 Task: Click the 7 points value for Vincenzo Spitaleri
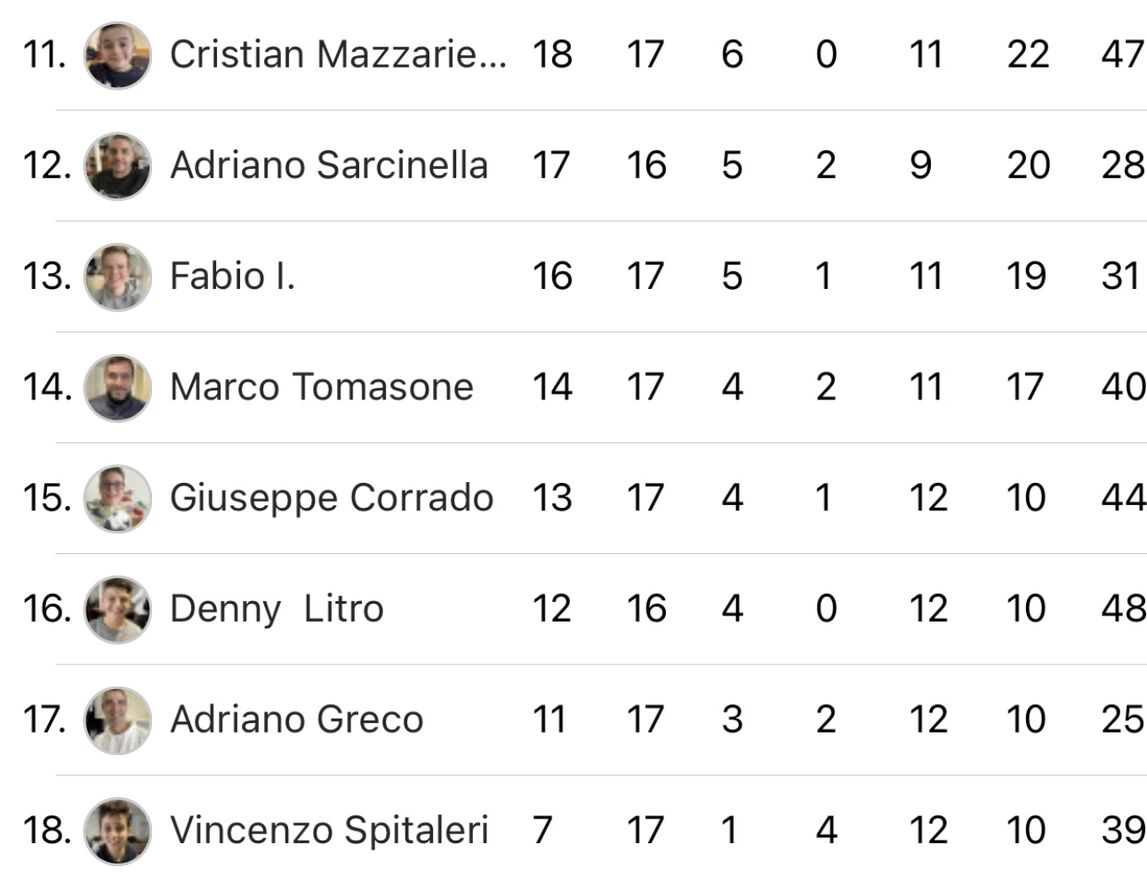[x=542, y=831]
